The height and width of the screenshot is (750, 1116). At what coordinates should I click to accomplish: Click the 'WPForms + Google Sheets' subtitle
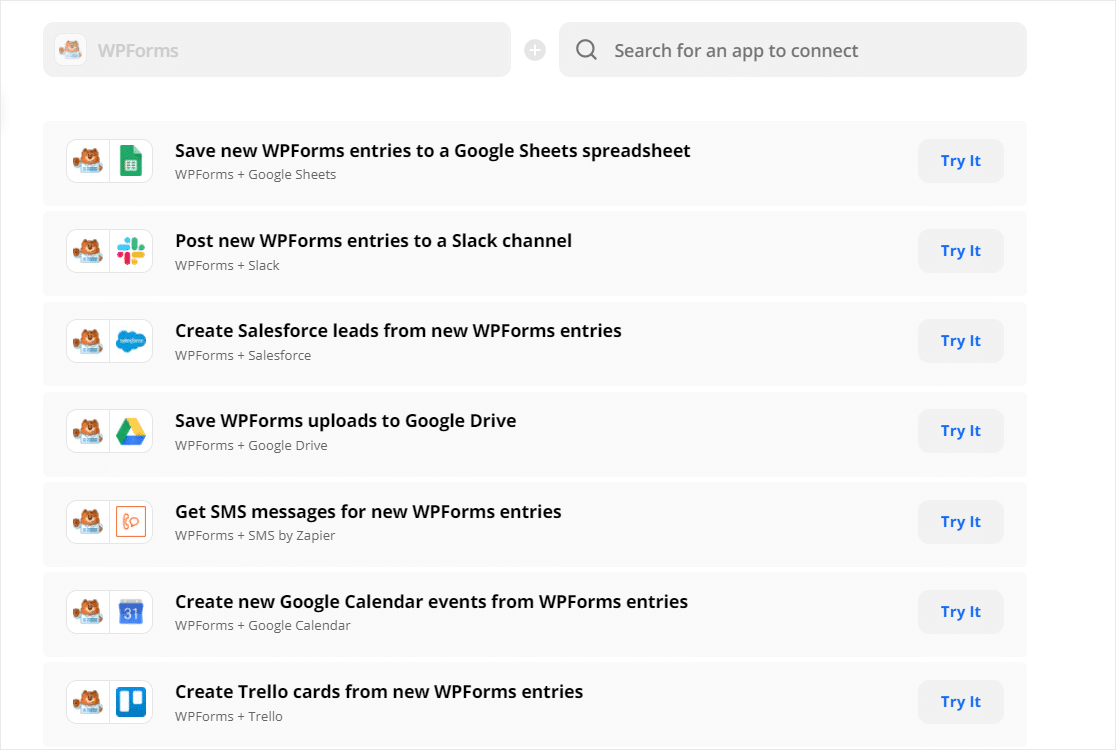click(x=256, y=175)
